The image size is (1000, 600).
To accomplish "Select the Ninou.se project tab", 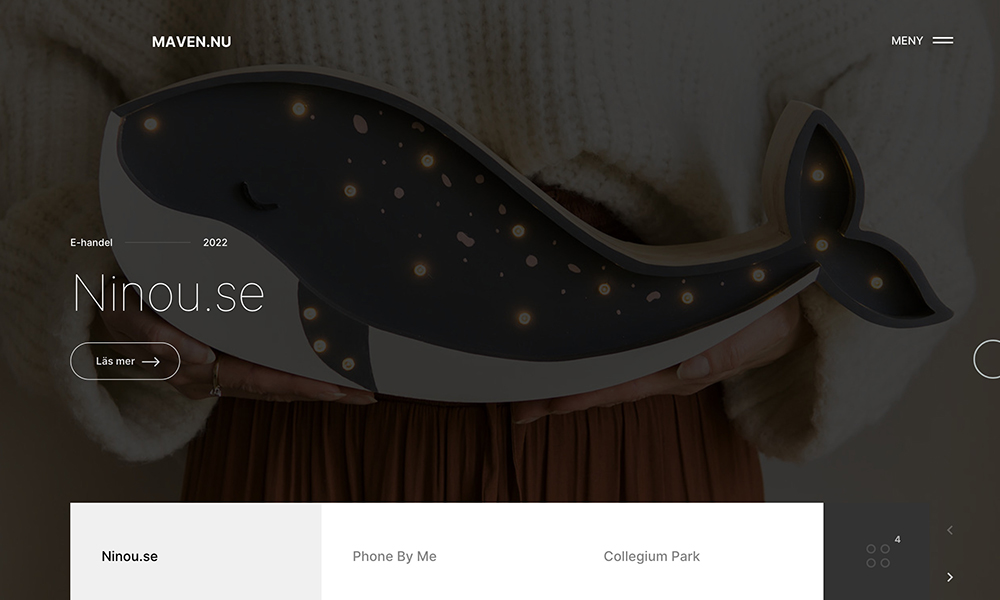I will click(196, 552).
